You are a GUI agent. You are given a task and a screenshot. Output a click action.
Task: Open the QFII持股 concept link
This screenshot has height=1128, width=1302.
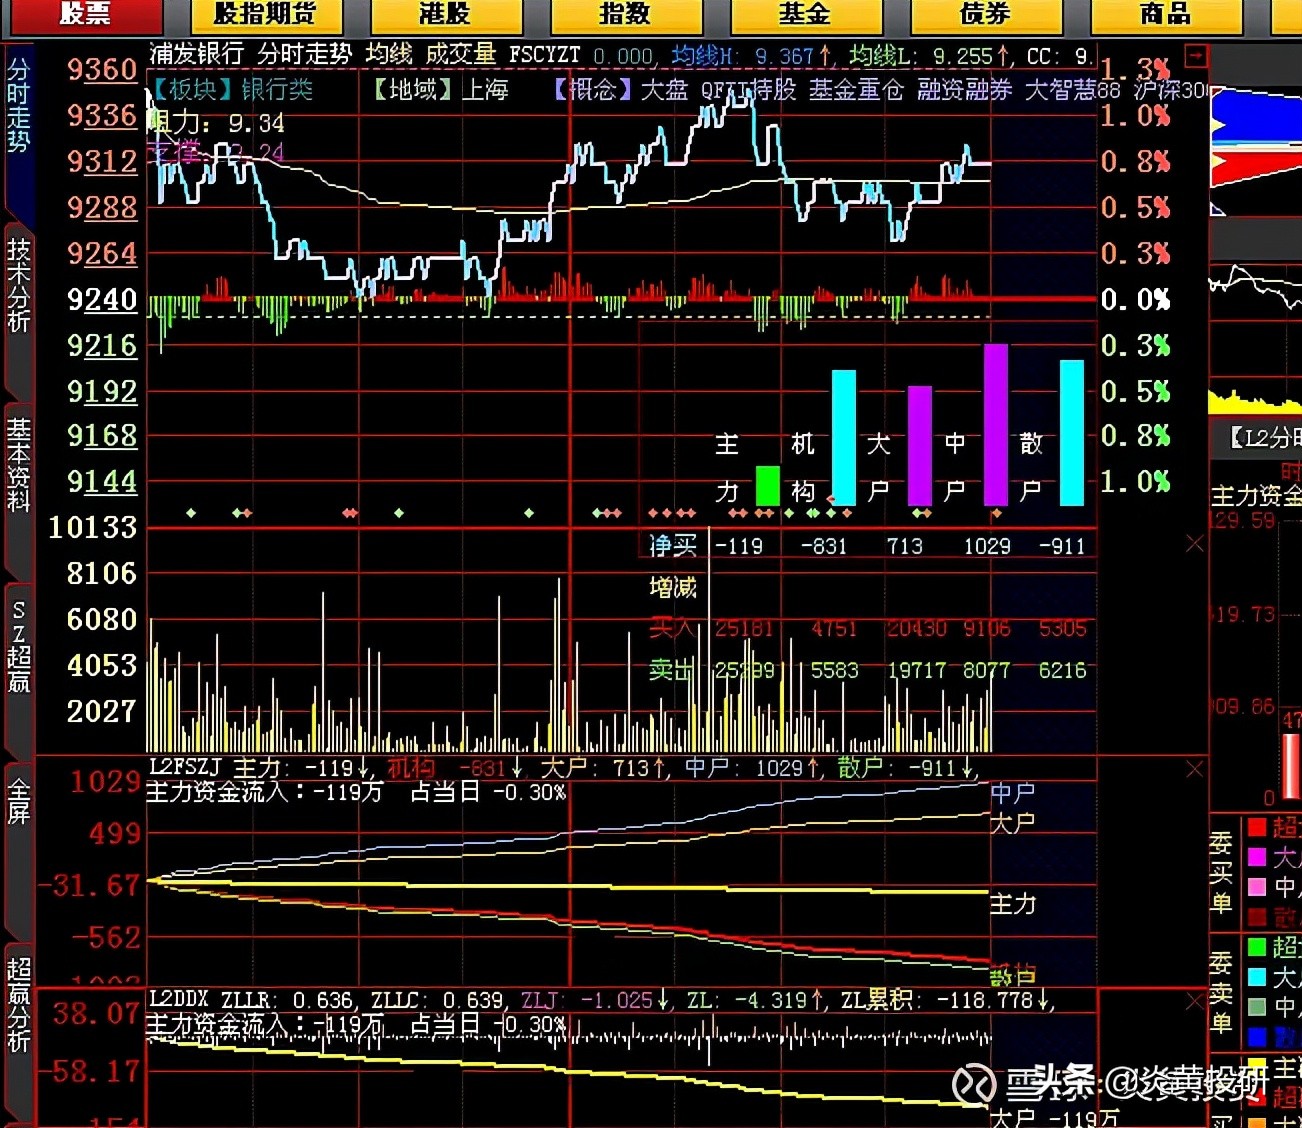tap(749, 90)
